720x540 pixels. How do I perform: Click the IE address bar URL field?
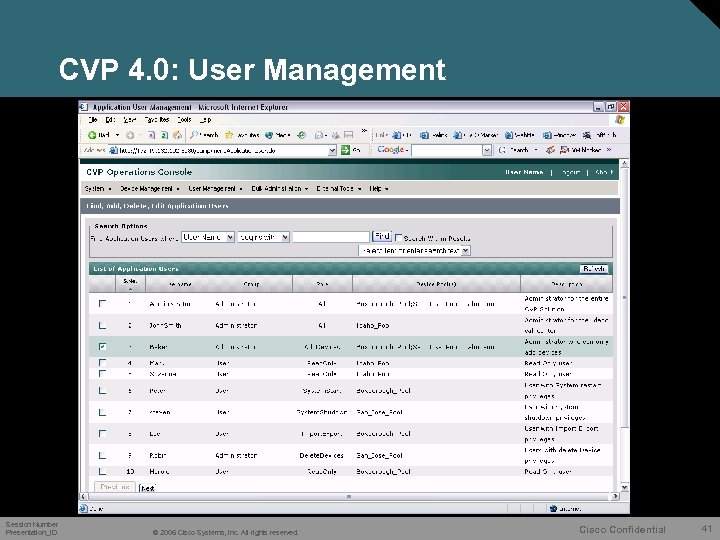[223, 150]
